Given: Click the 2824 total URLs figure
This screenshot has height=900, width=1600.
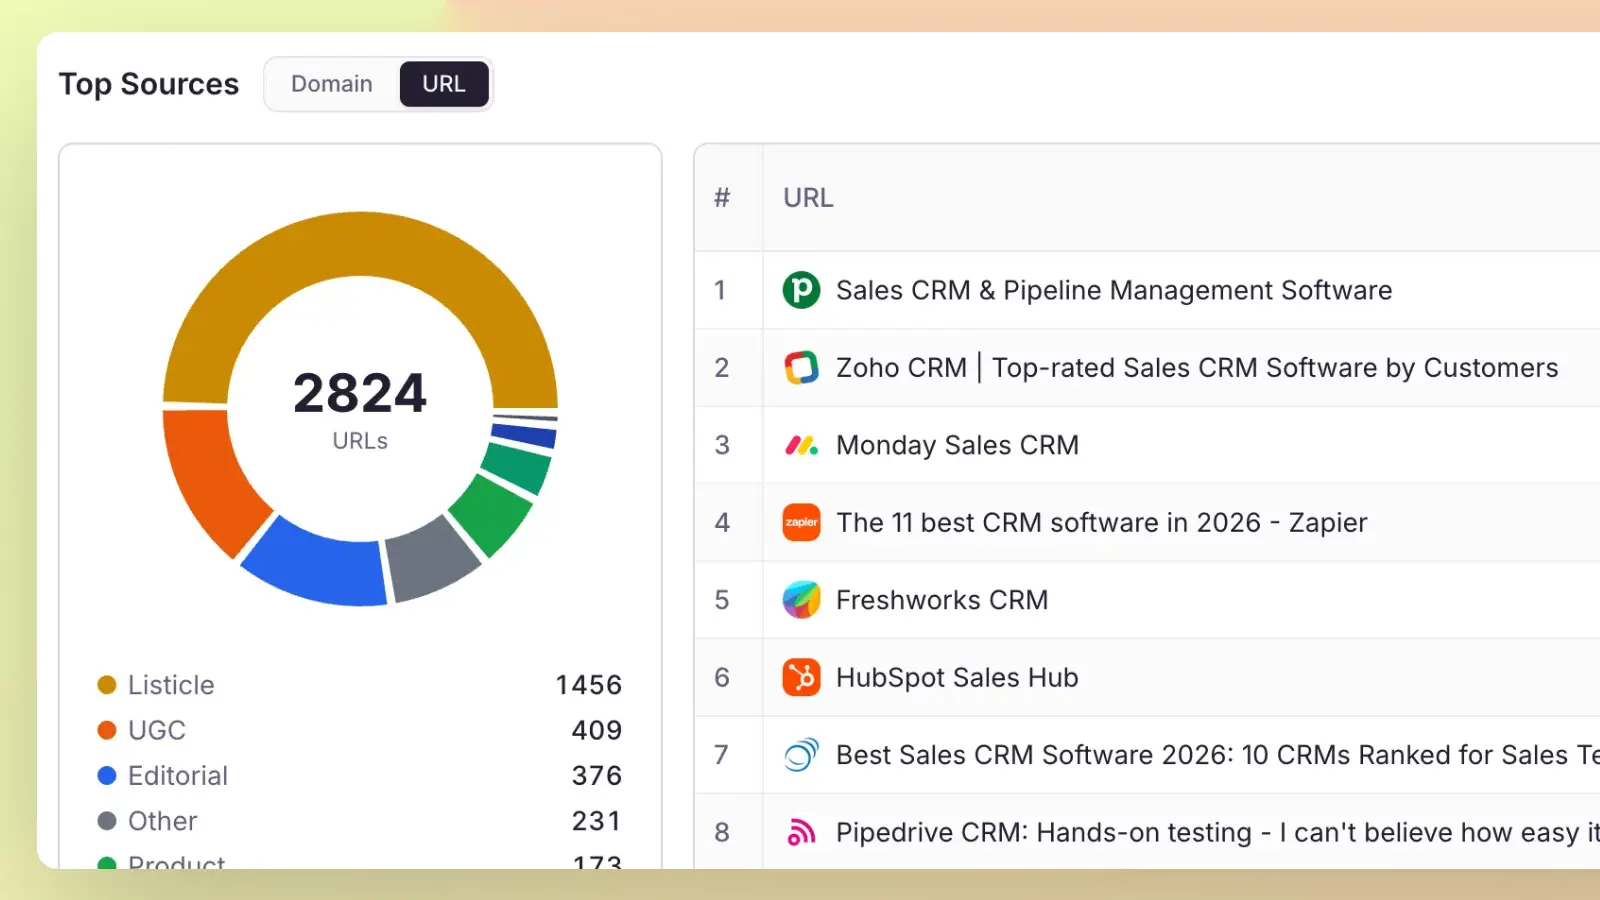Looking at the screenshot, I should (x=360, y=392).
